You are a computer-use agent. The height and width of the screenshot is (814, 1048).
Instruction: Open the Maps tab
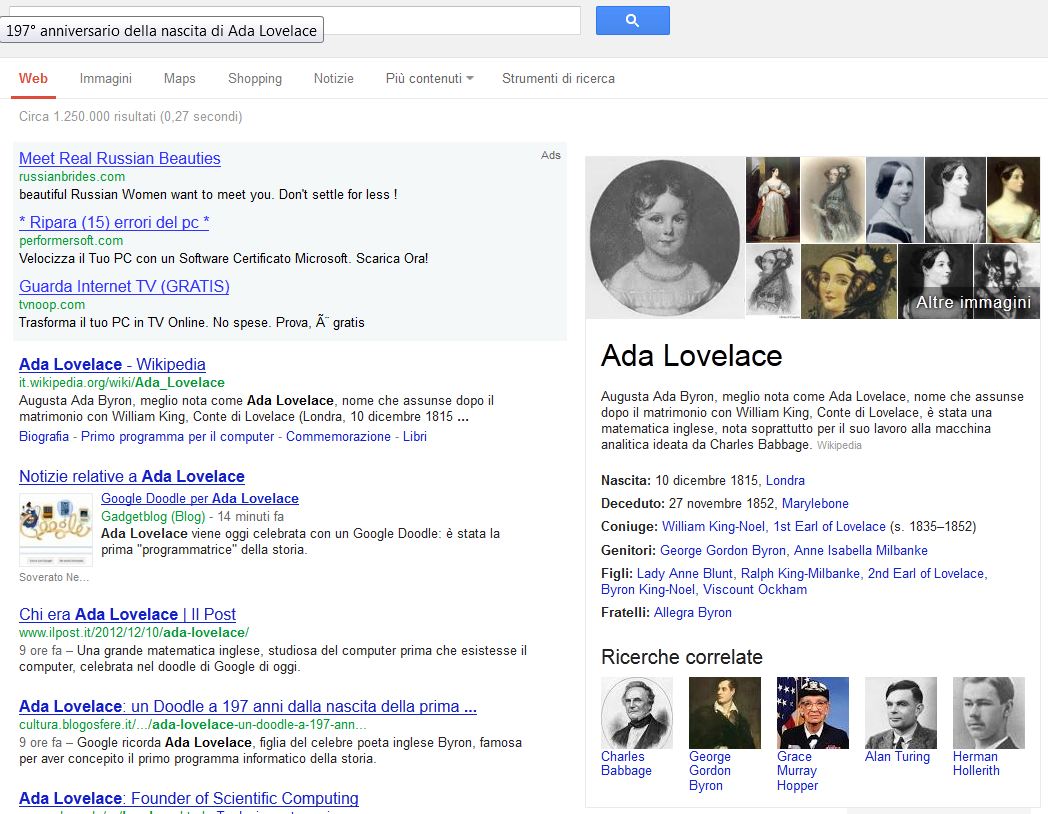pyautogui.click(x=180, y=78)
